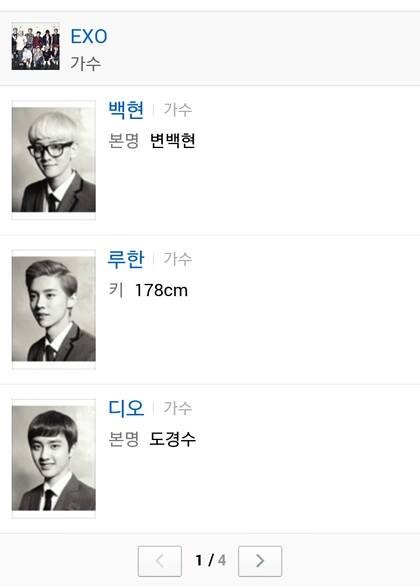Viewport: 420px width, 587px height.
Task: Click the 디오 name link
Action: pyautogui.click(x=126, y=408)
